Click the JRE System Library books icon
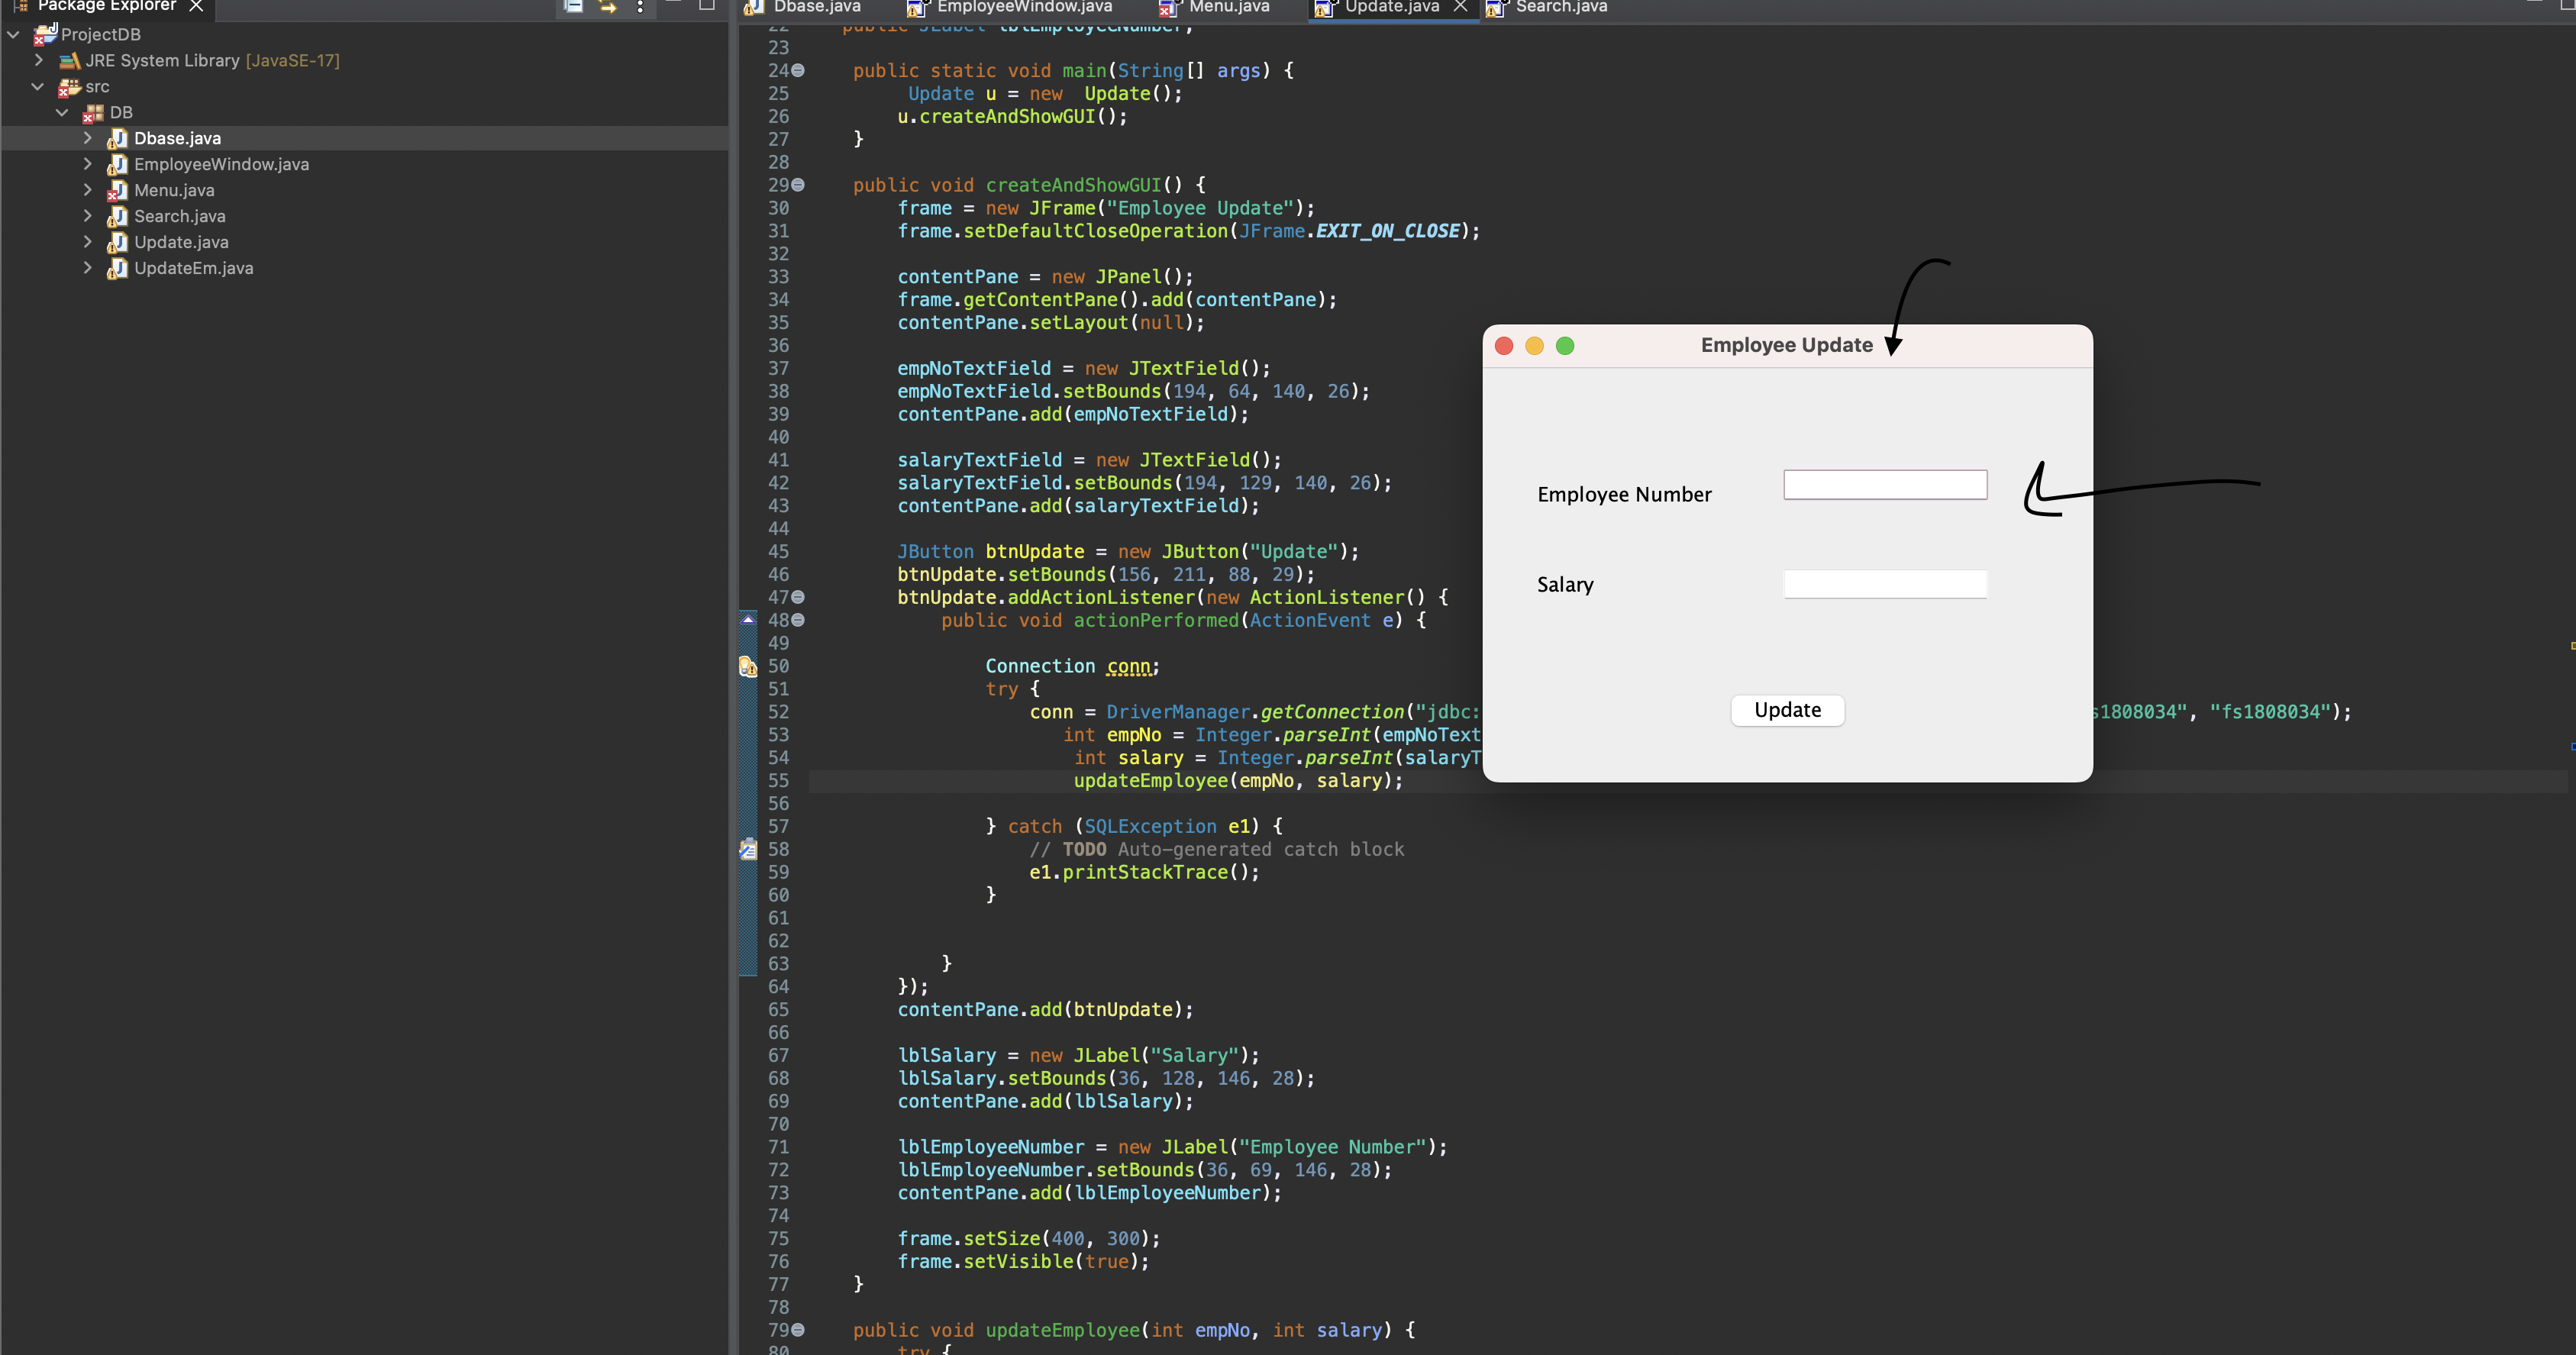Screen dimensions: 2576x1355 [x=69, y=60]
